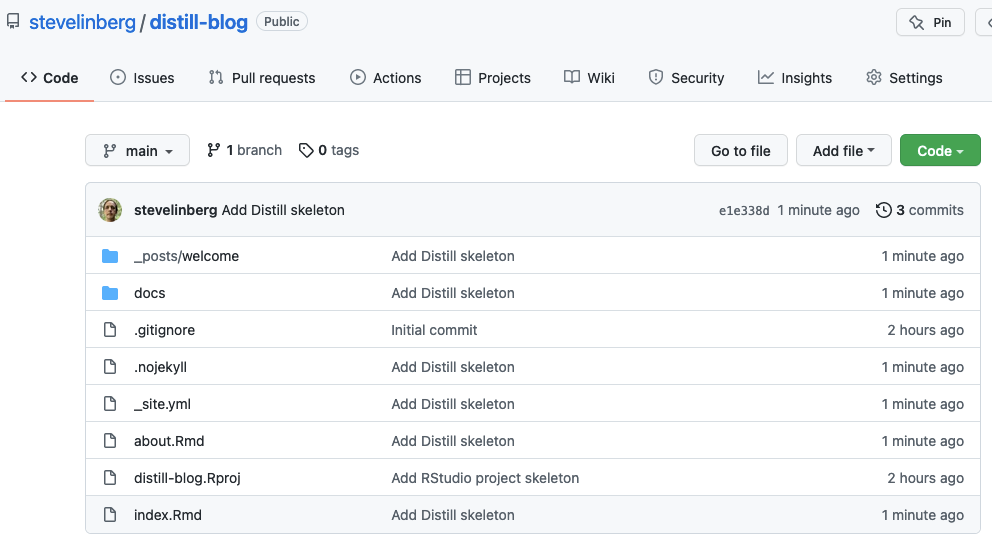Open commit hash e1e338d link
The image size is (992, 543).
click(744, 211)
